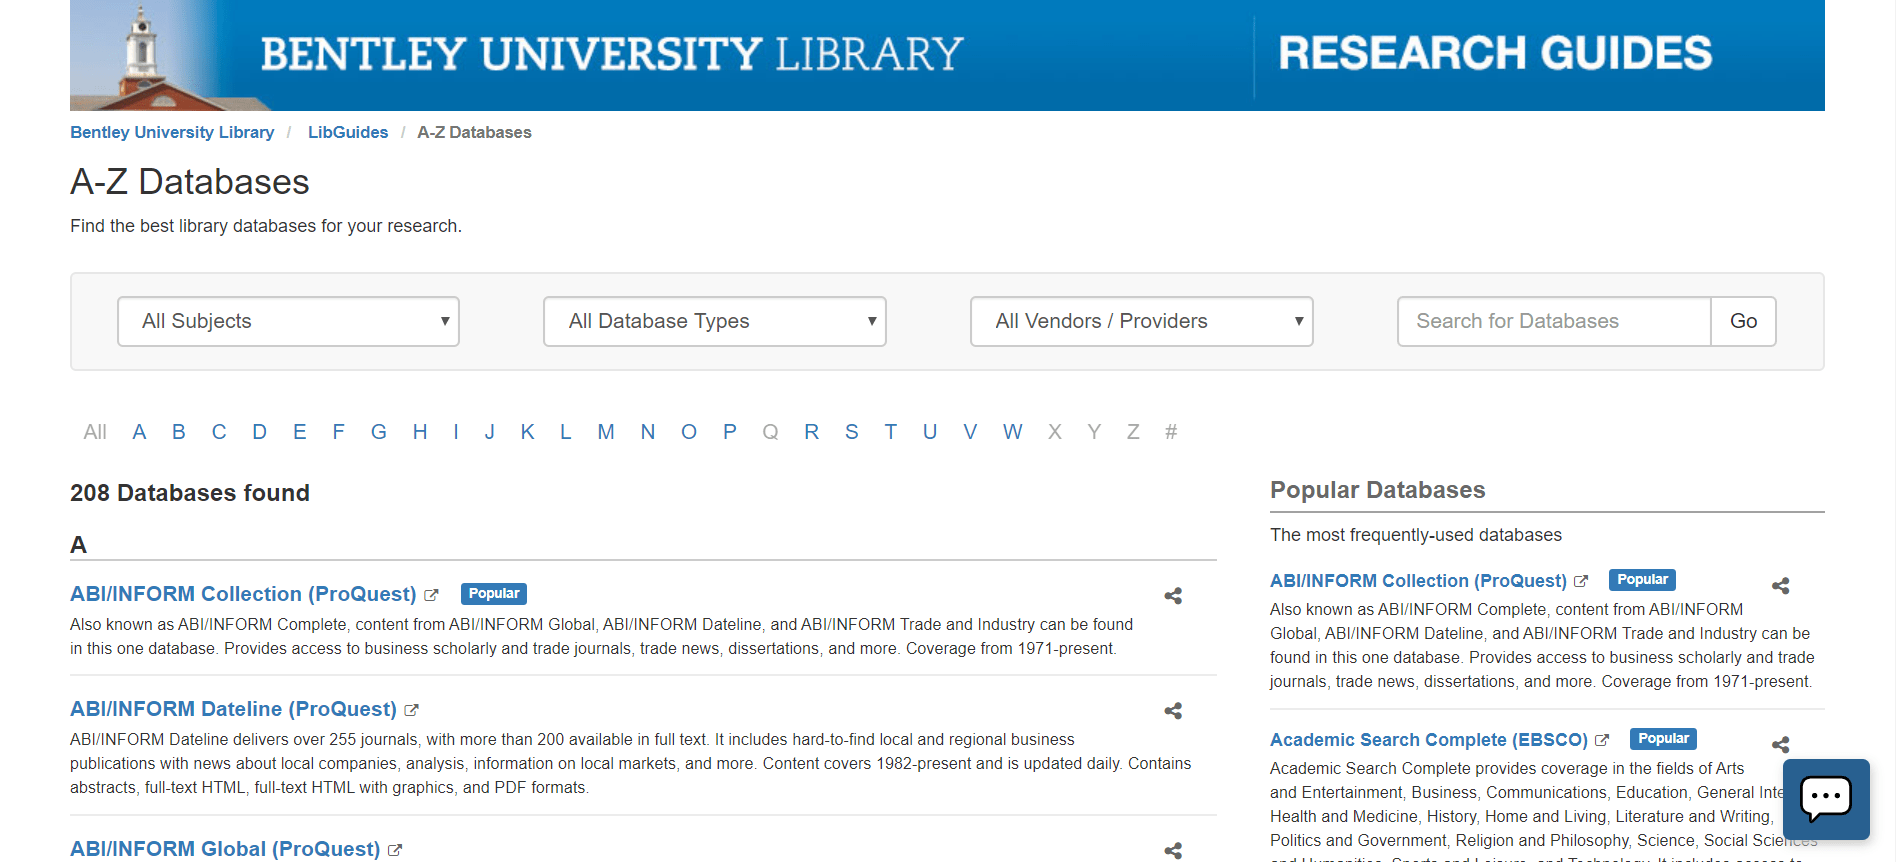The image size is (1896, 862).
Task: Share ABI/INFORM Collection from Popular Databases sidebar
Action: point(1780,586)
